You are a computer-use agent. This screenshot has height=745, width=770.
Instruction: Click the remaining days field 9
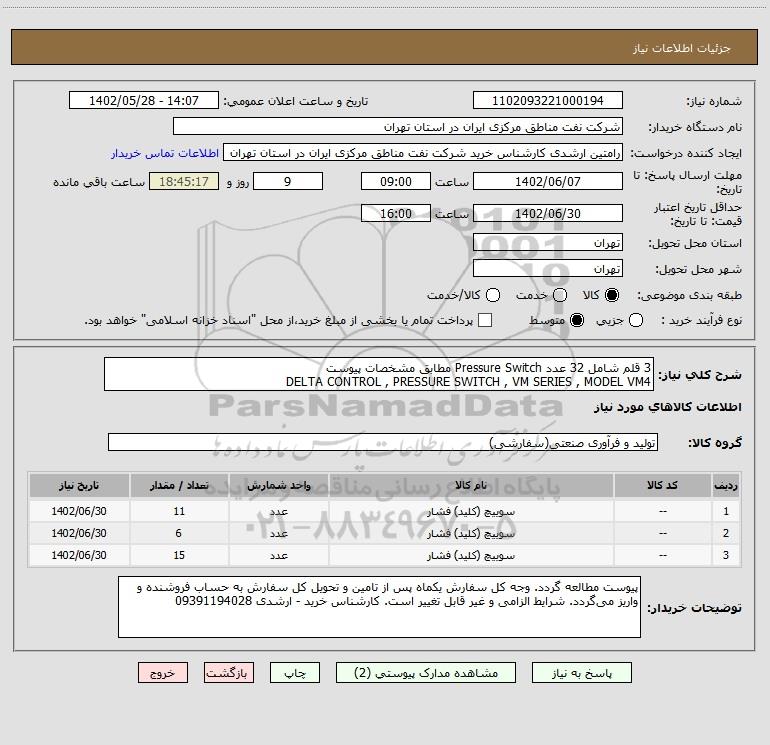point(288,181)
